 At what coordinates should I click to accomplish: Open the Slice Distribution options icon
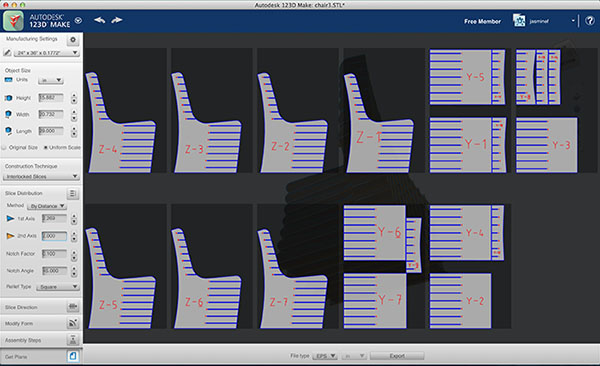click(x=73, y=194)
